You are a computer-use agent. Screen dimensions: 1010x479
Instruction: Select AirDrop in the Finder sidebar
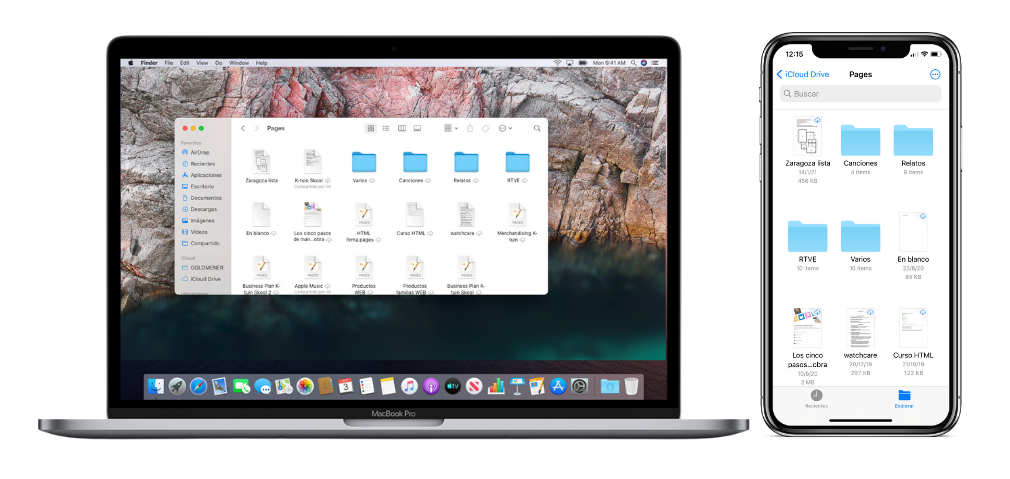196,153
